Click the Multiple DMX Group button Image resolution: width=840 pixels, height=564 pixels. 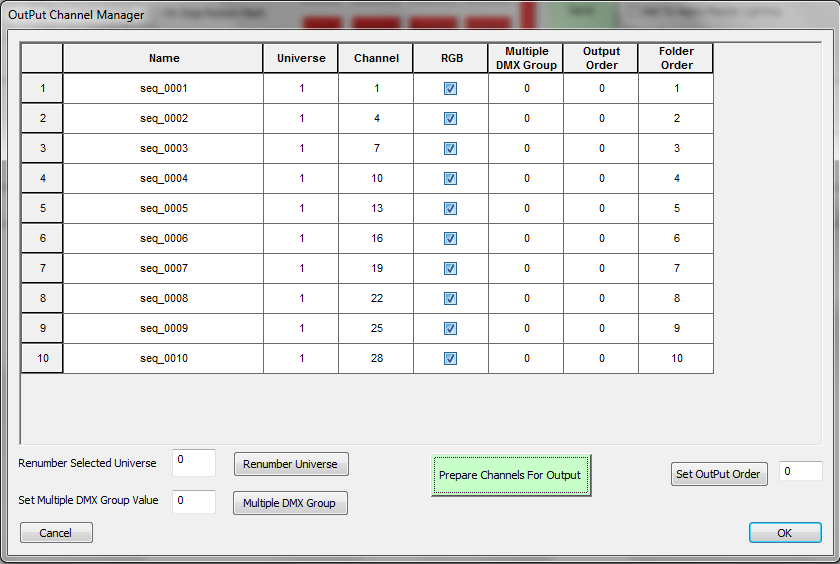click(290, 503)
